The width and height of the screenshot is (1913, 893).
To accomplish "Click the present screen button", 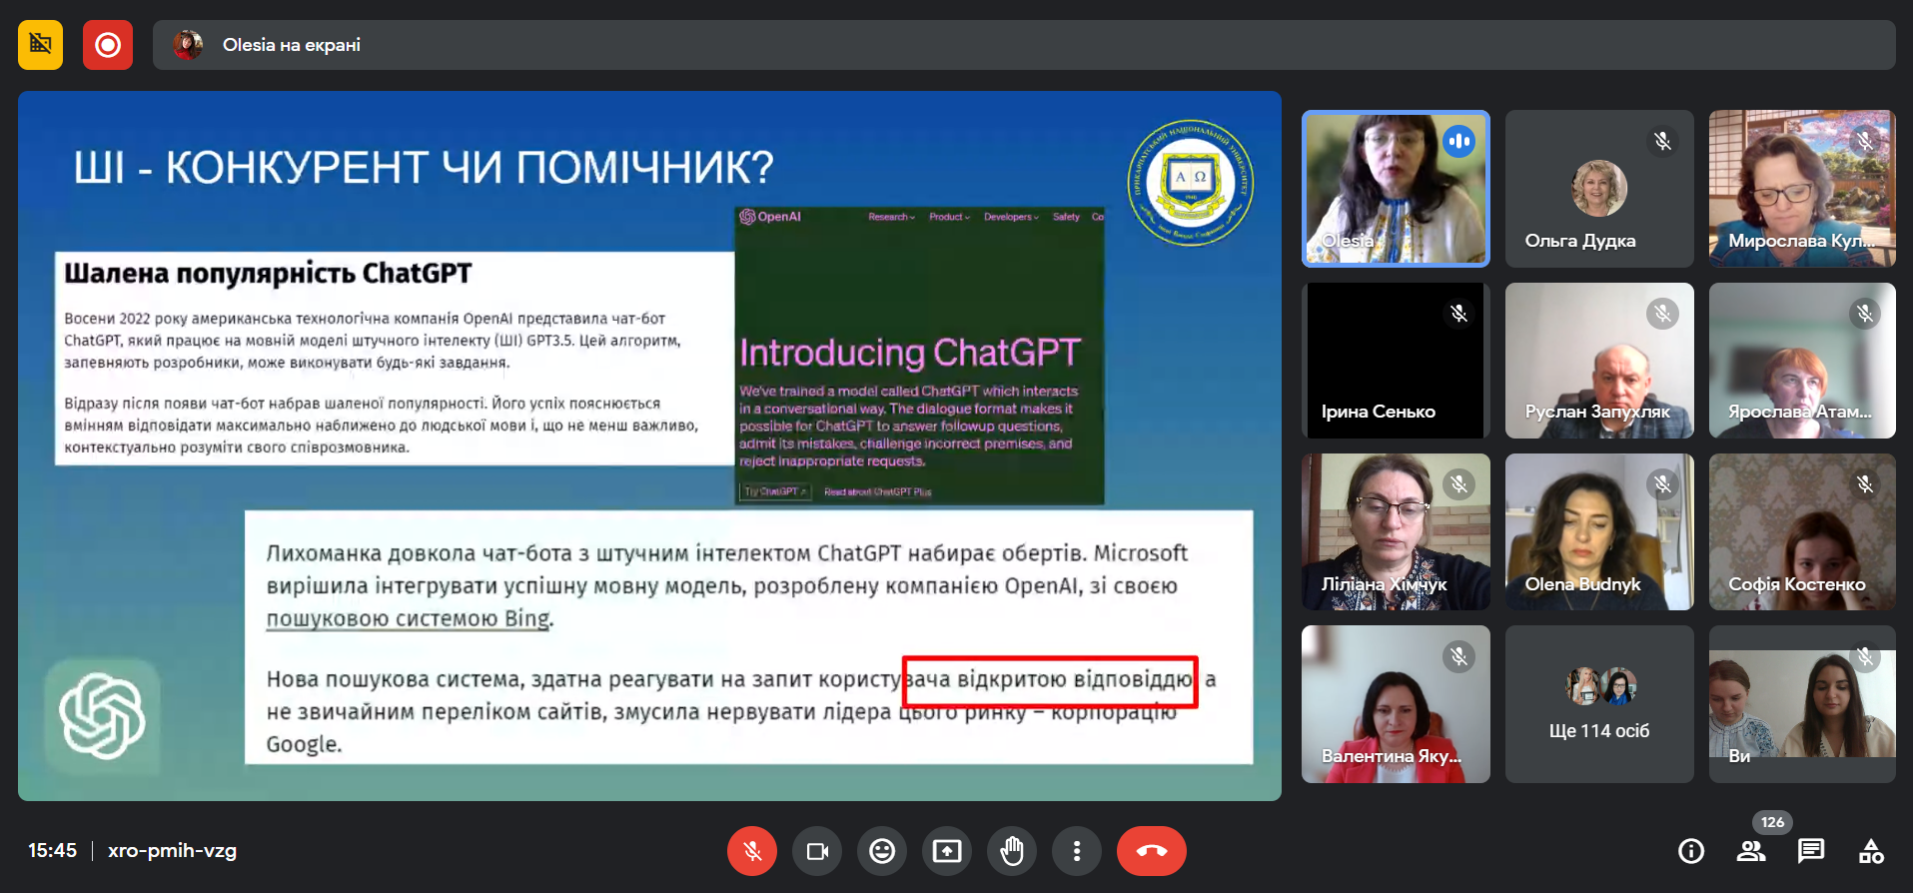I will tap(947, 851).
